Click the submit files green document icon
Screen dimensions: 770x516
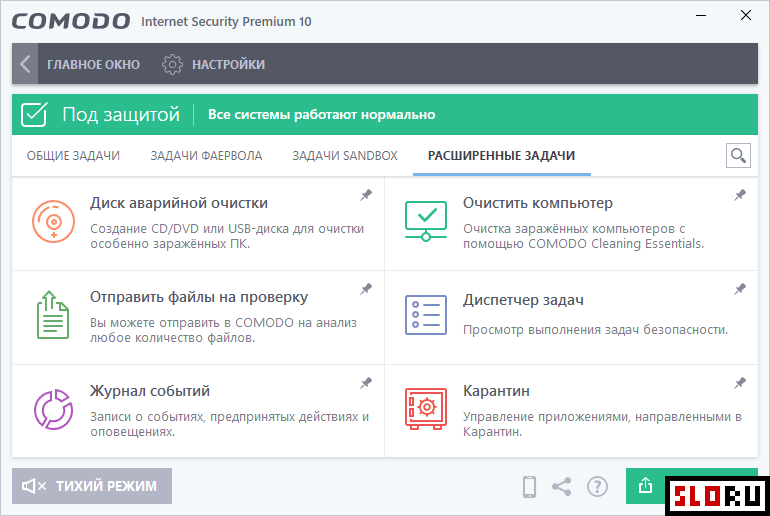(53, 315)
